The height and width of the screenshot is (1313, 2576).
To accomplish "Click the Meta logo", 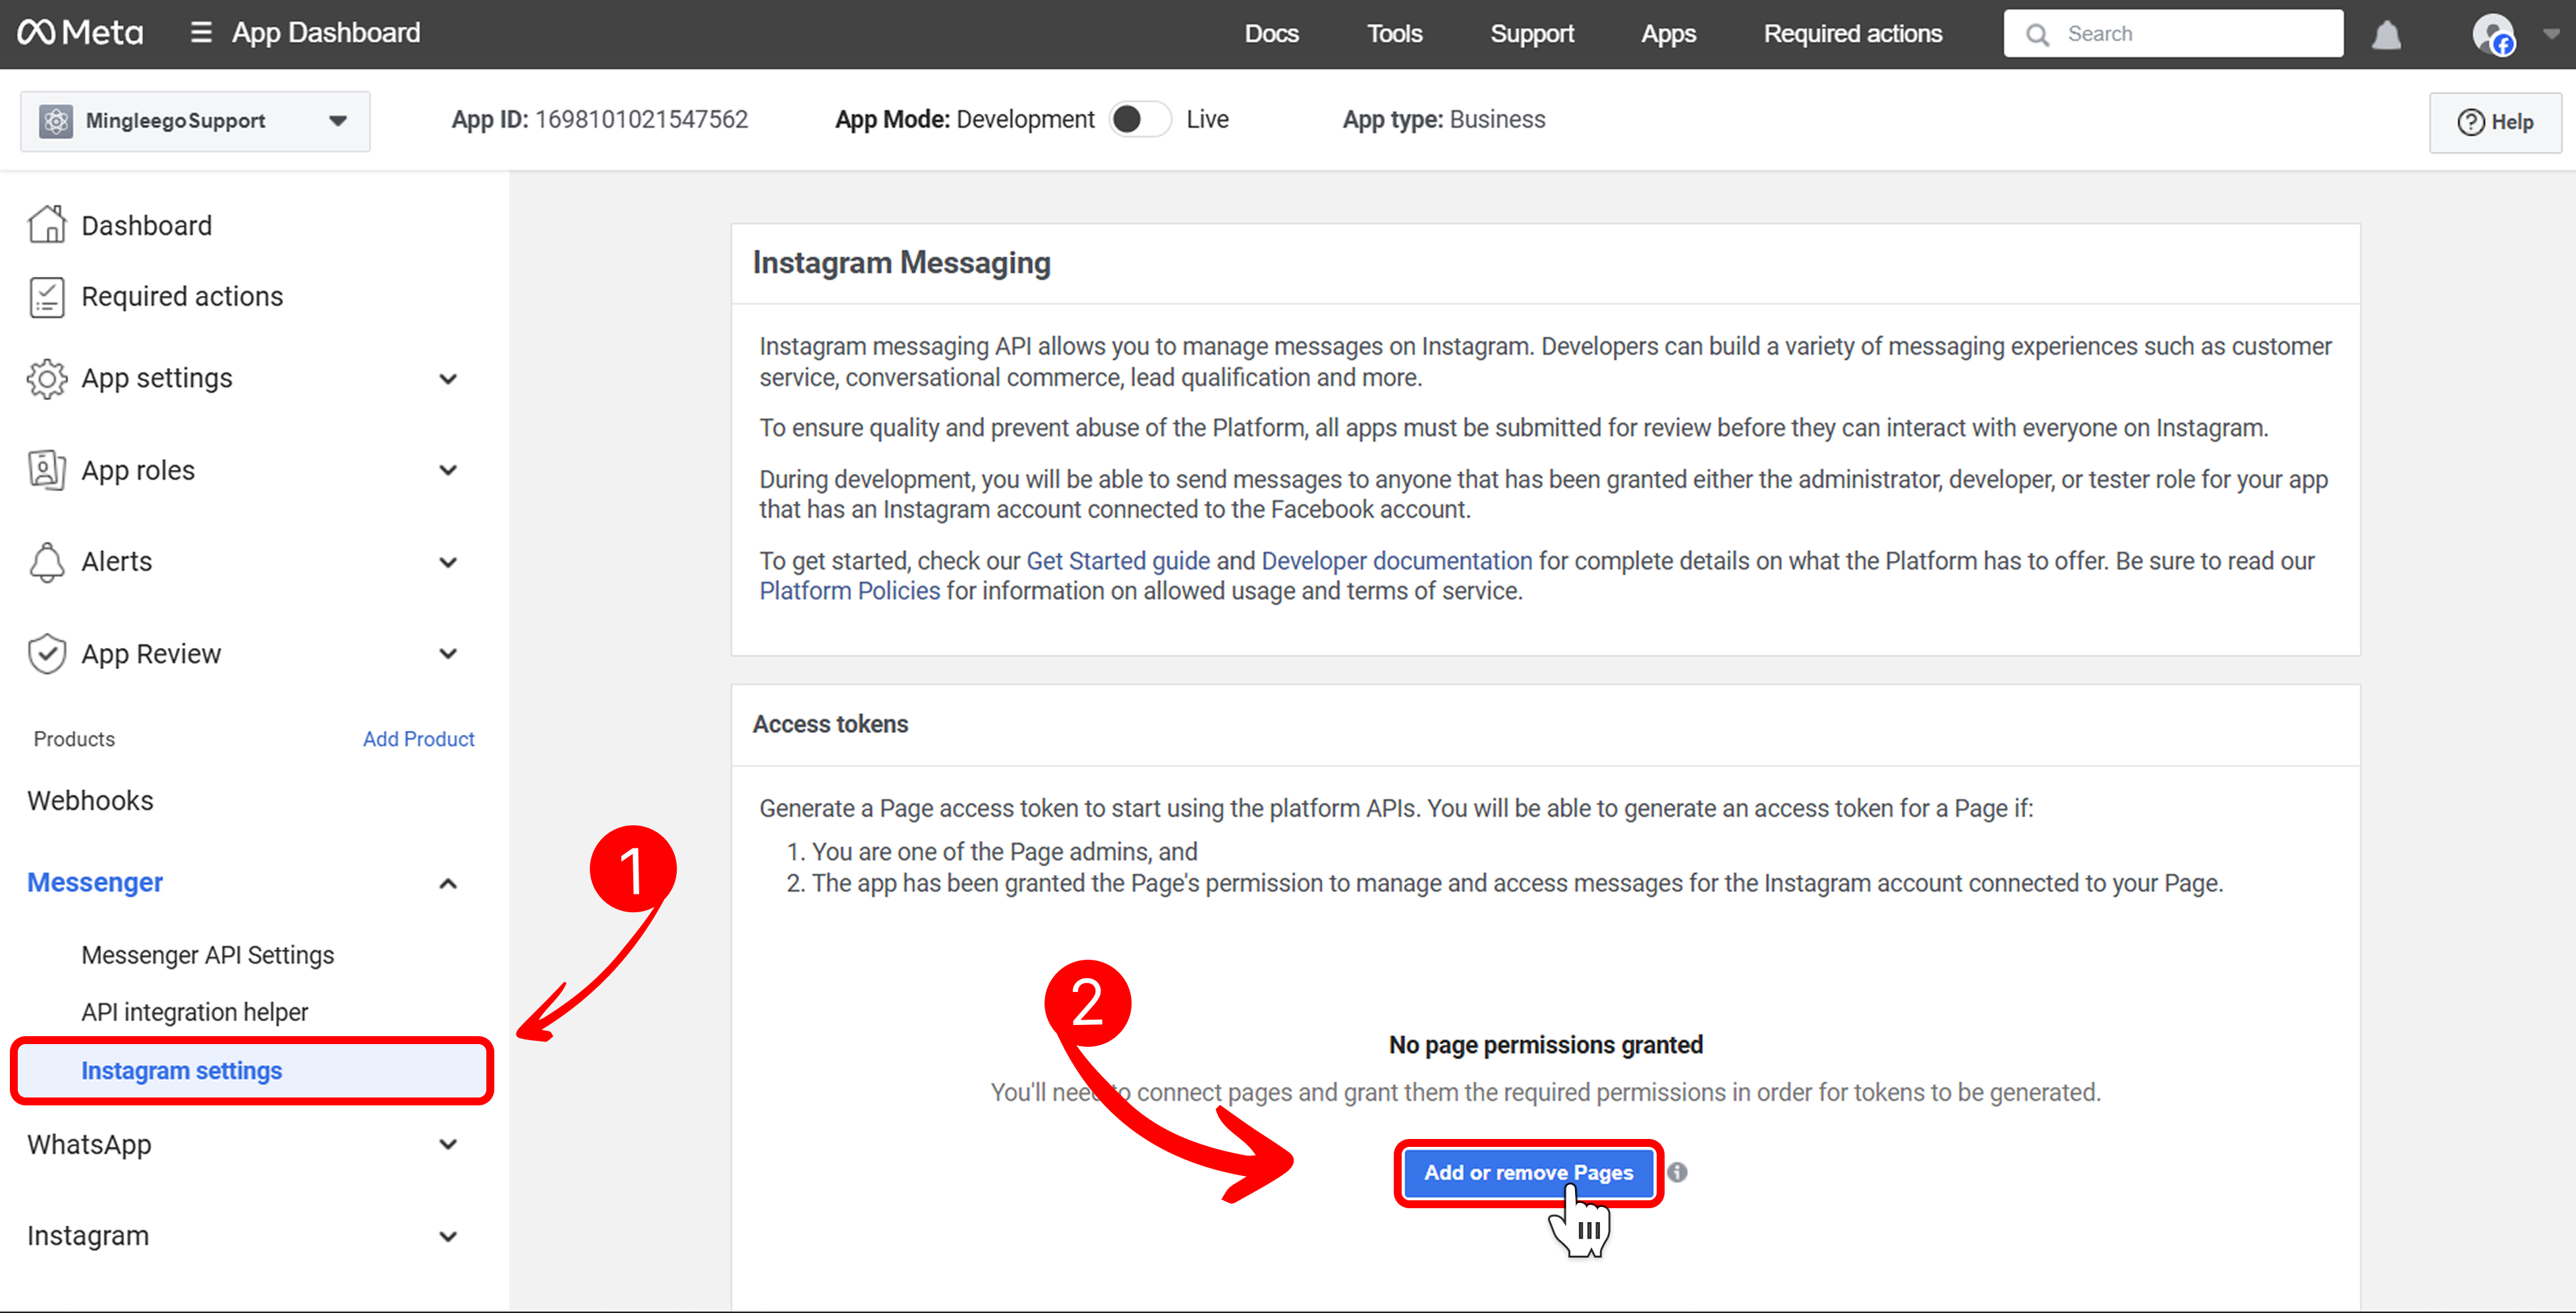I will click(80, 33).
